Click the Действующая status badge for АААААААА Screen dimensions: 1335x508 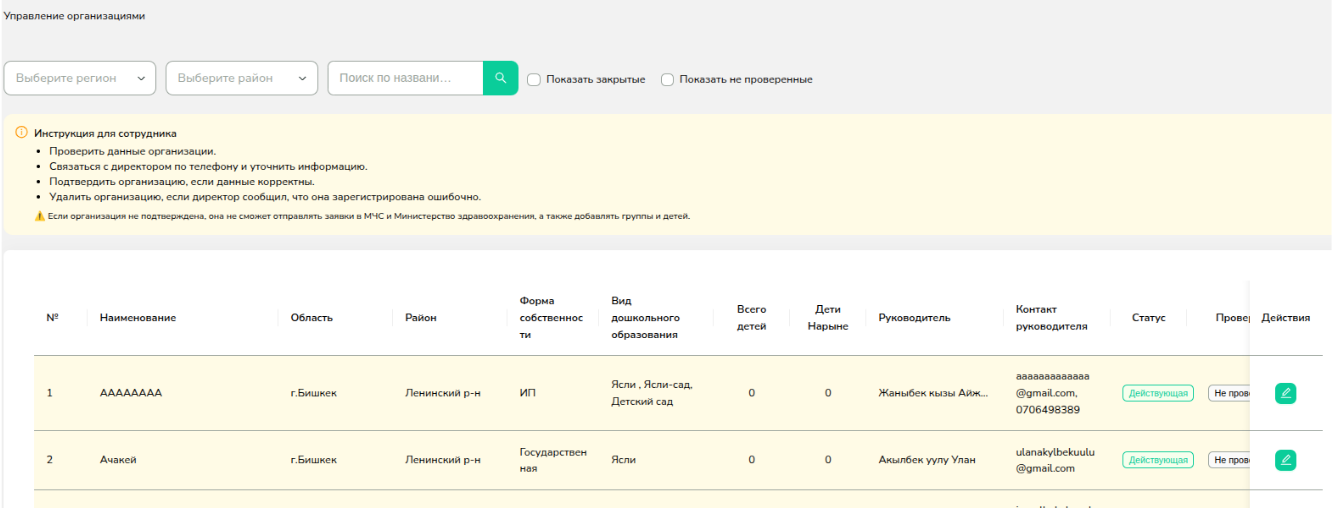pyautogui.click(x=1157, y=393)
